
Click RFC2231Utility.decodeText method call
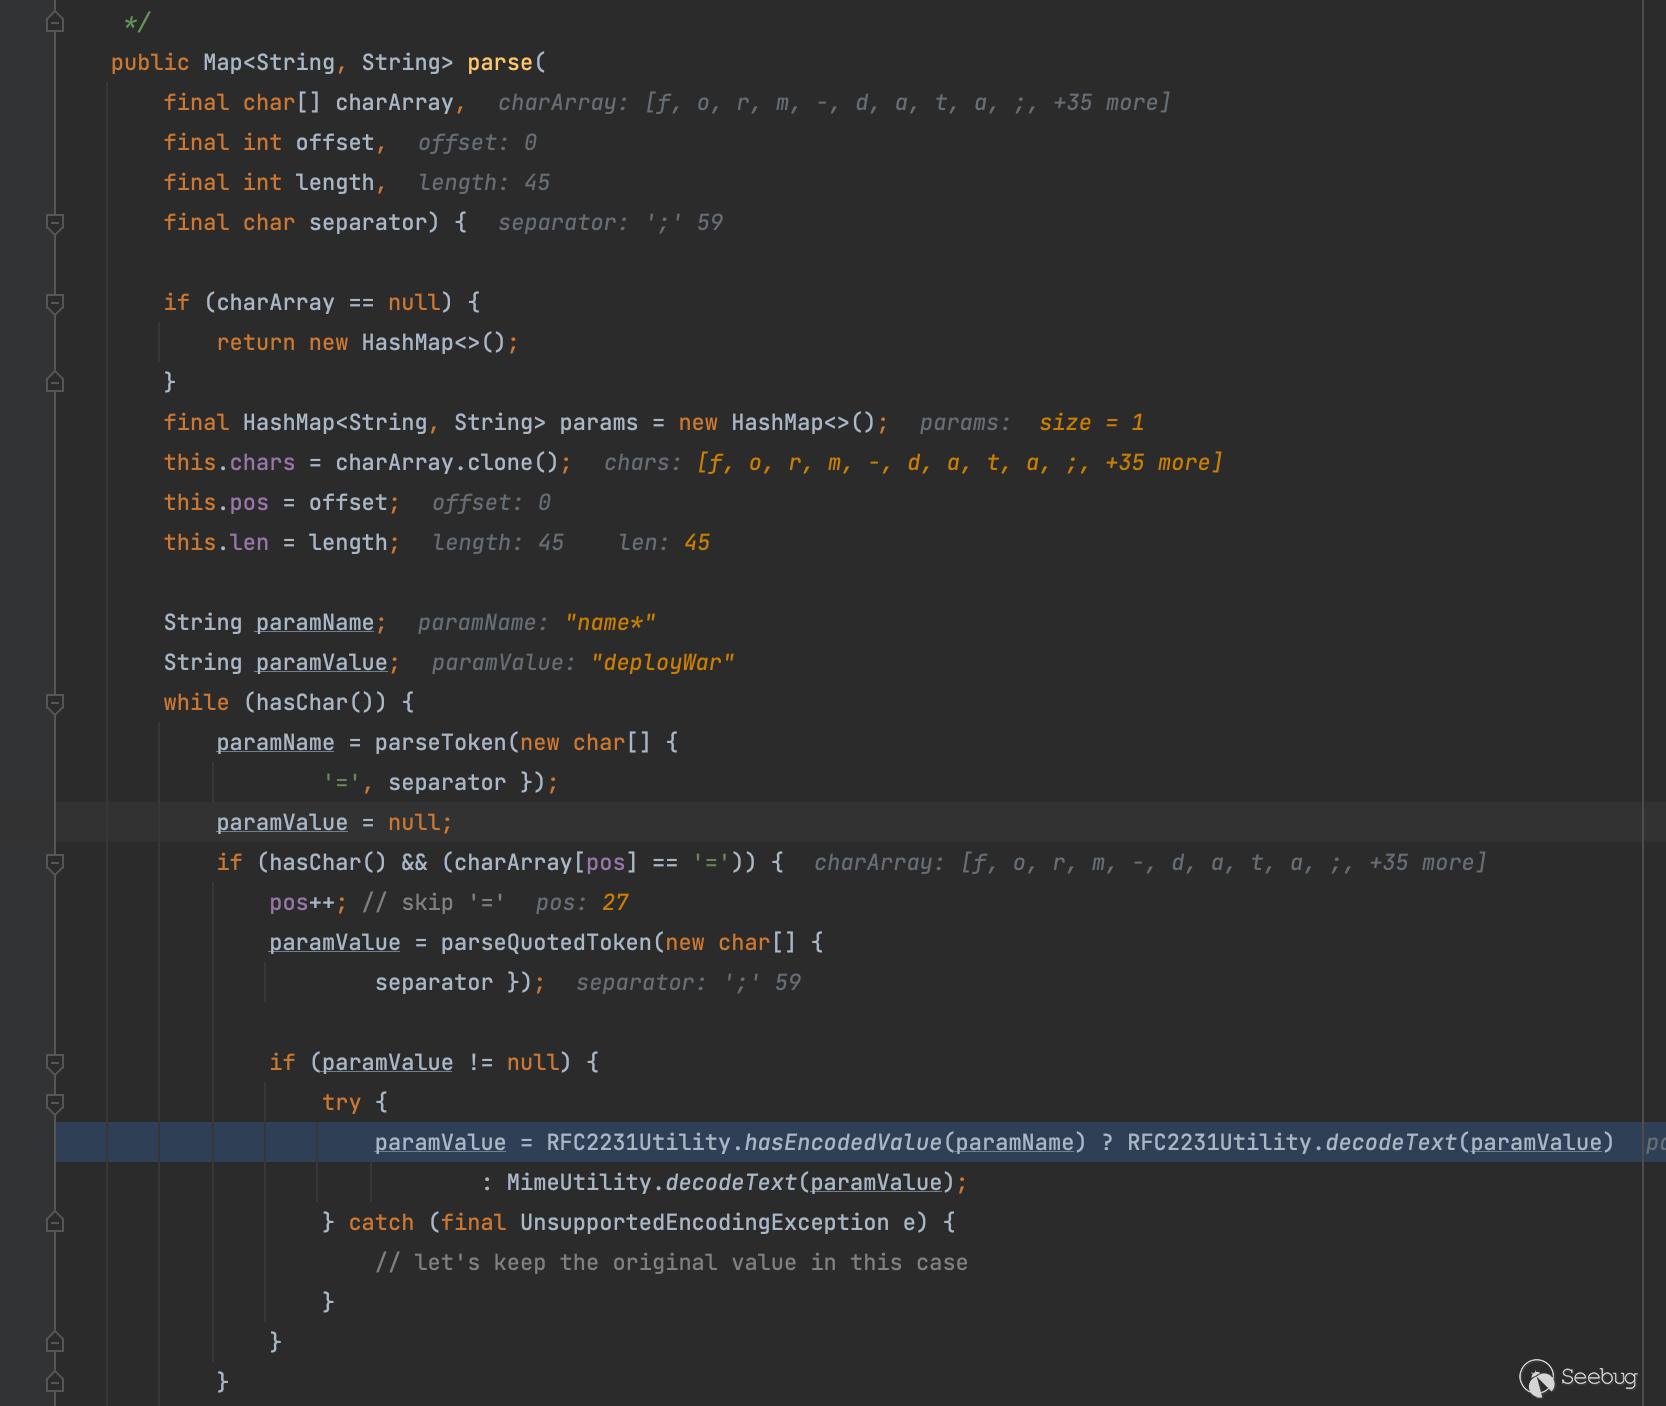[x=1390, y=1142]
